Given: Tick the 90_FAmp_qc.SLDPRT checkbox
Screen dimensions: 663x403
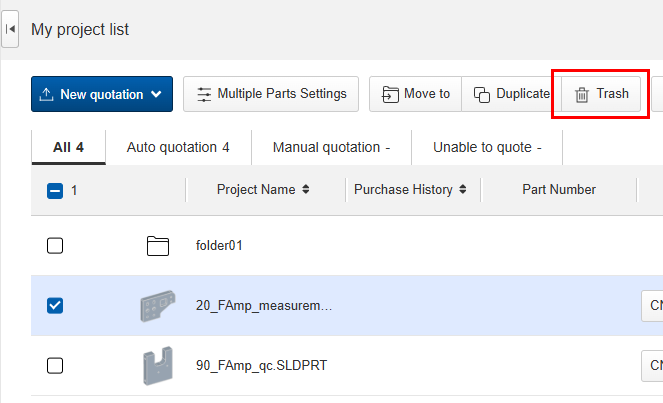Looking at the screenshot, I should [56, 366].
